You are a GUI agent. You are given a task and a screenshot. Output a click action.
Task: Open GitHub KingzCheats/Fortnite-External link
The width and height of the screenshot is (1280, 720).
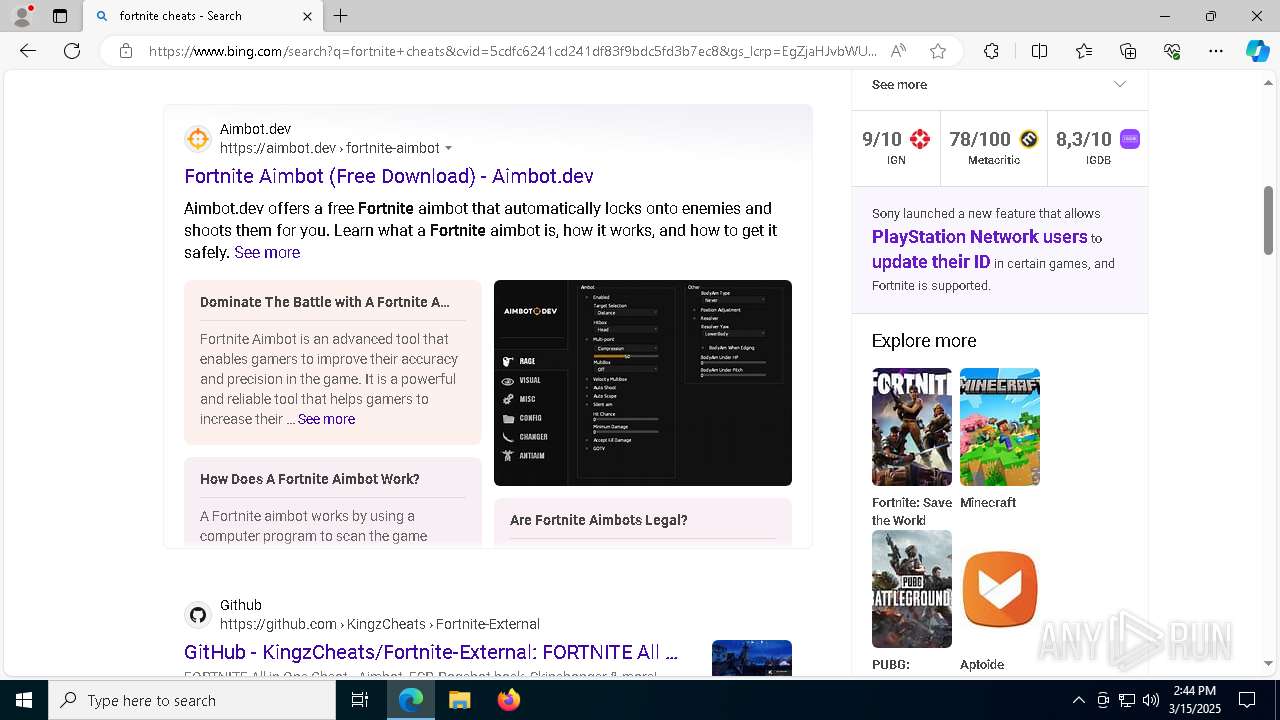[x=431, y=652]
